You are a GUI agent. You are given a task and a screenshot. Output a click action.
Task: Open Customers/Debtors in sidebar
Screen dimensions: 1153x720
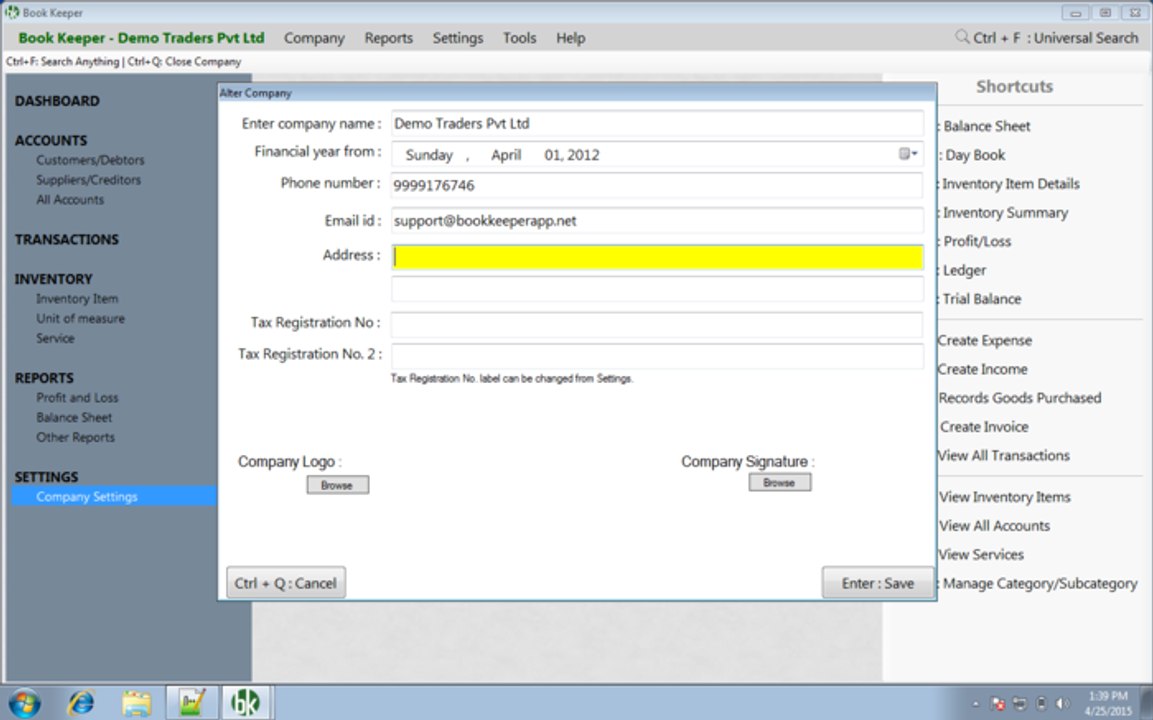tap(90, 160)
